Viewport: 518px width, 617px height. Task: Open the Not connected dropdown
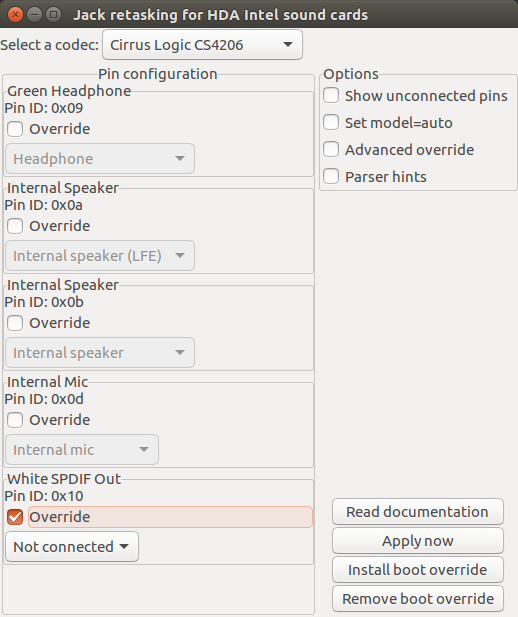pos(72,547)
